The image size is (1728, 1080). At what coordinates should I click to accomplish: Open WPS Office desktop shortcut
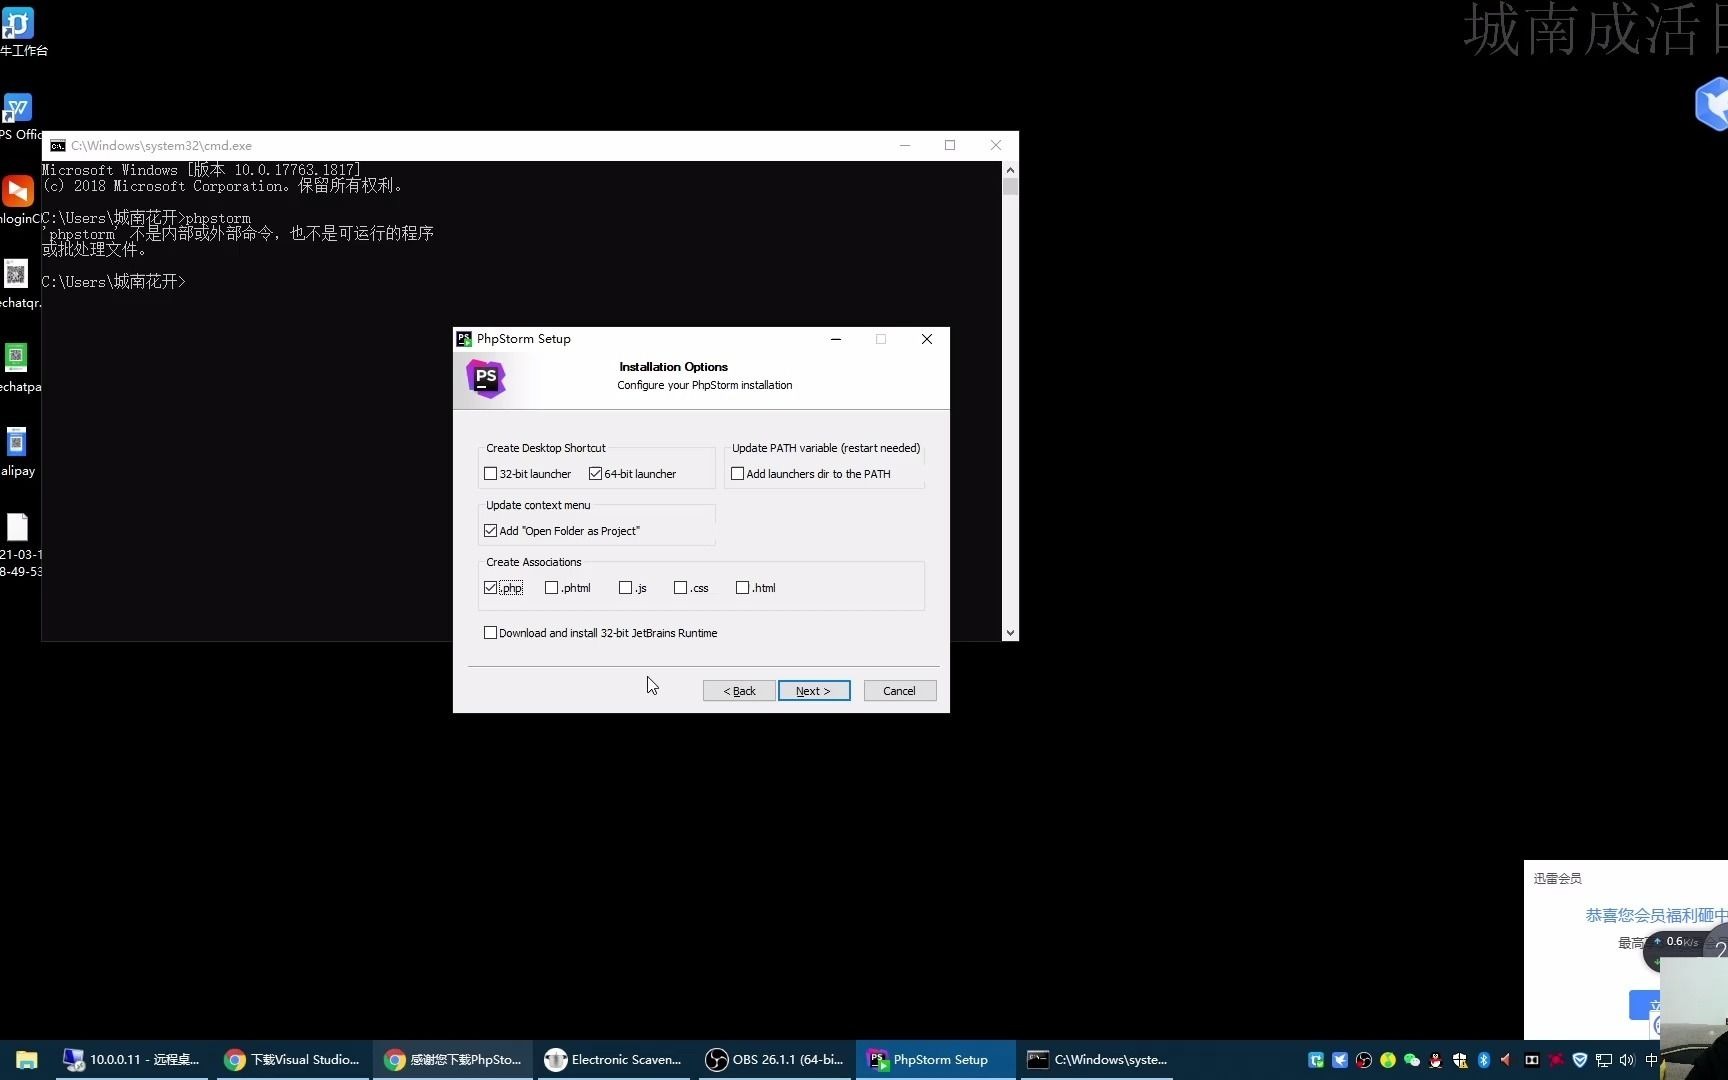[x=18, y=115]
